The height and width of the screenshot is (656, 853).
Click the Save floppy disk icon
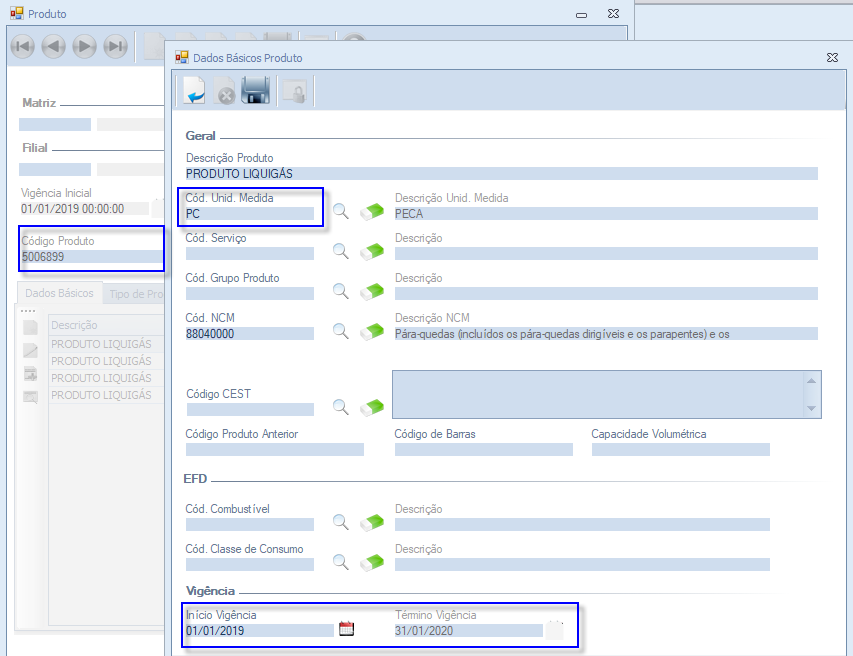click(x=256, y=92)
